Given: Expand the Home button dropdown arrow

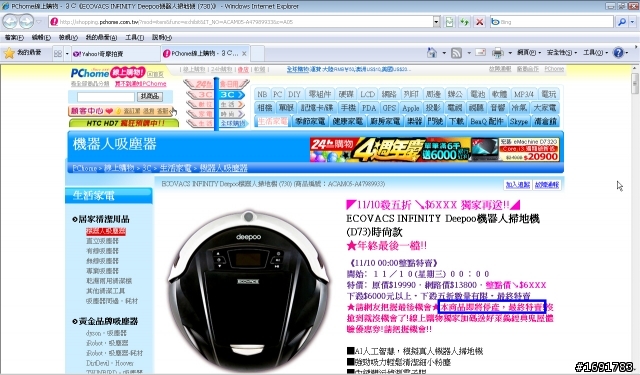Looking at the screenshot, I should [x=444, y=53].
